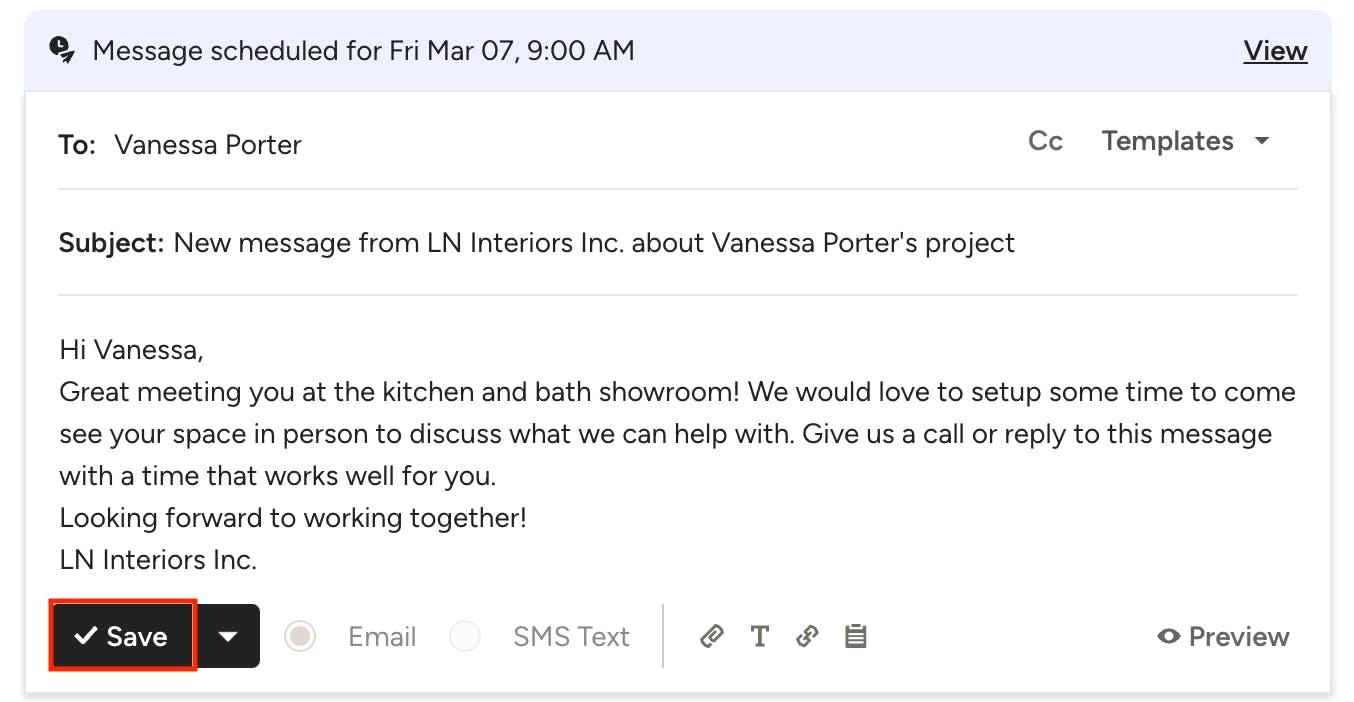Click the Preview button
Screen dimensions: 1354x702
(1223, 636)
